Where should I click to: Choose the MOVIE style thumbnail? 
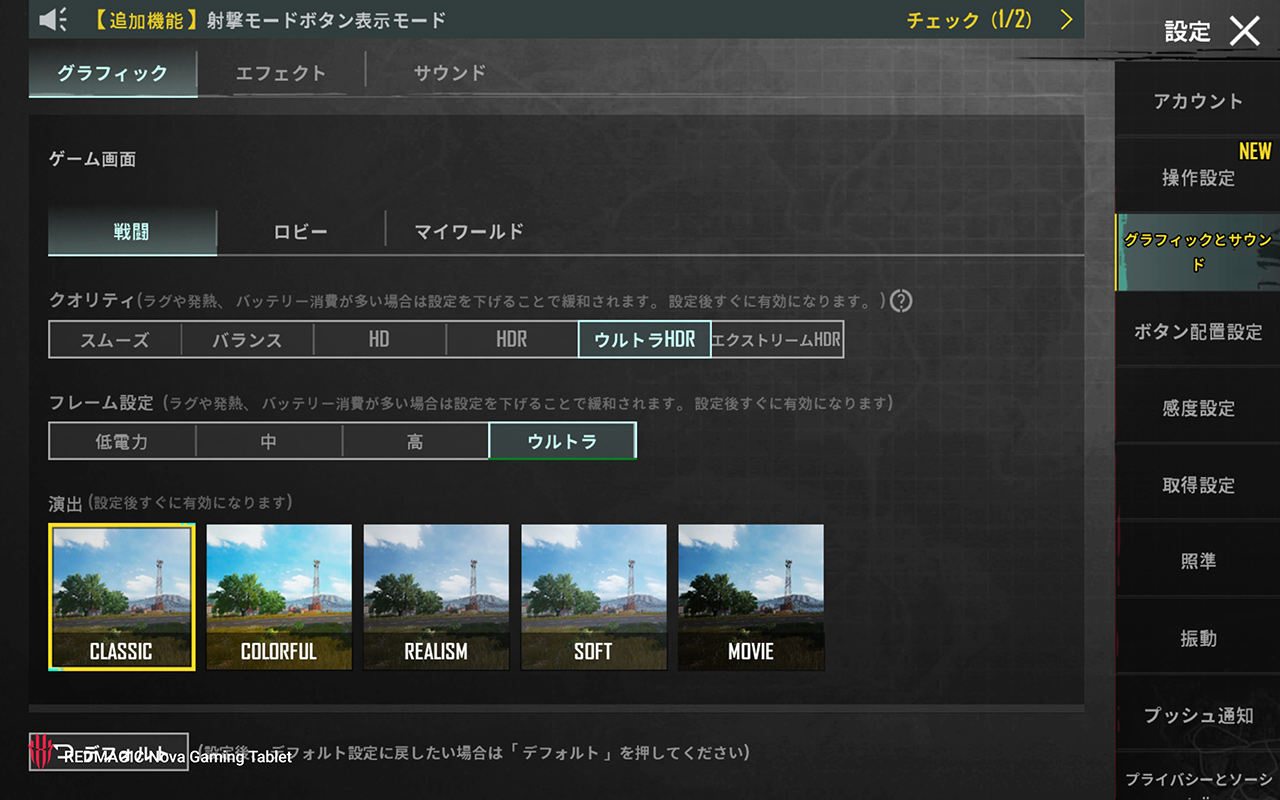pos(751,597)
